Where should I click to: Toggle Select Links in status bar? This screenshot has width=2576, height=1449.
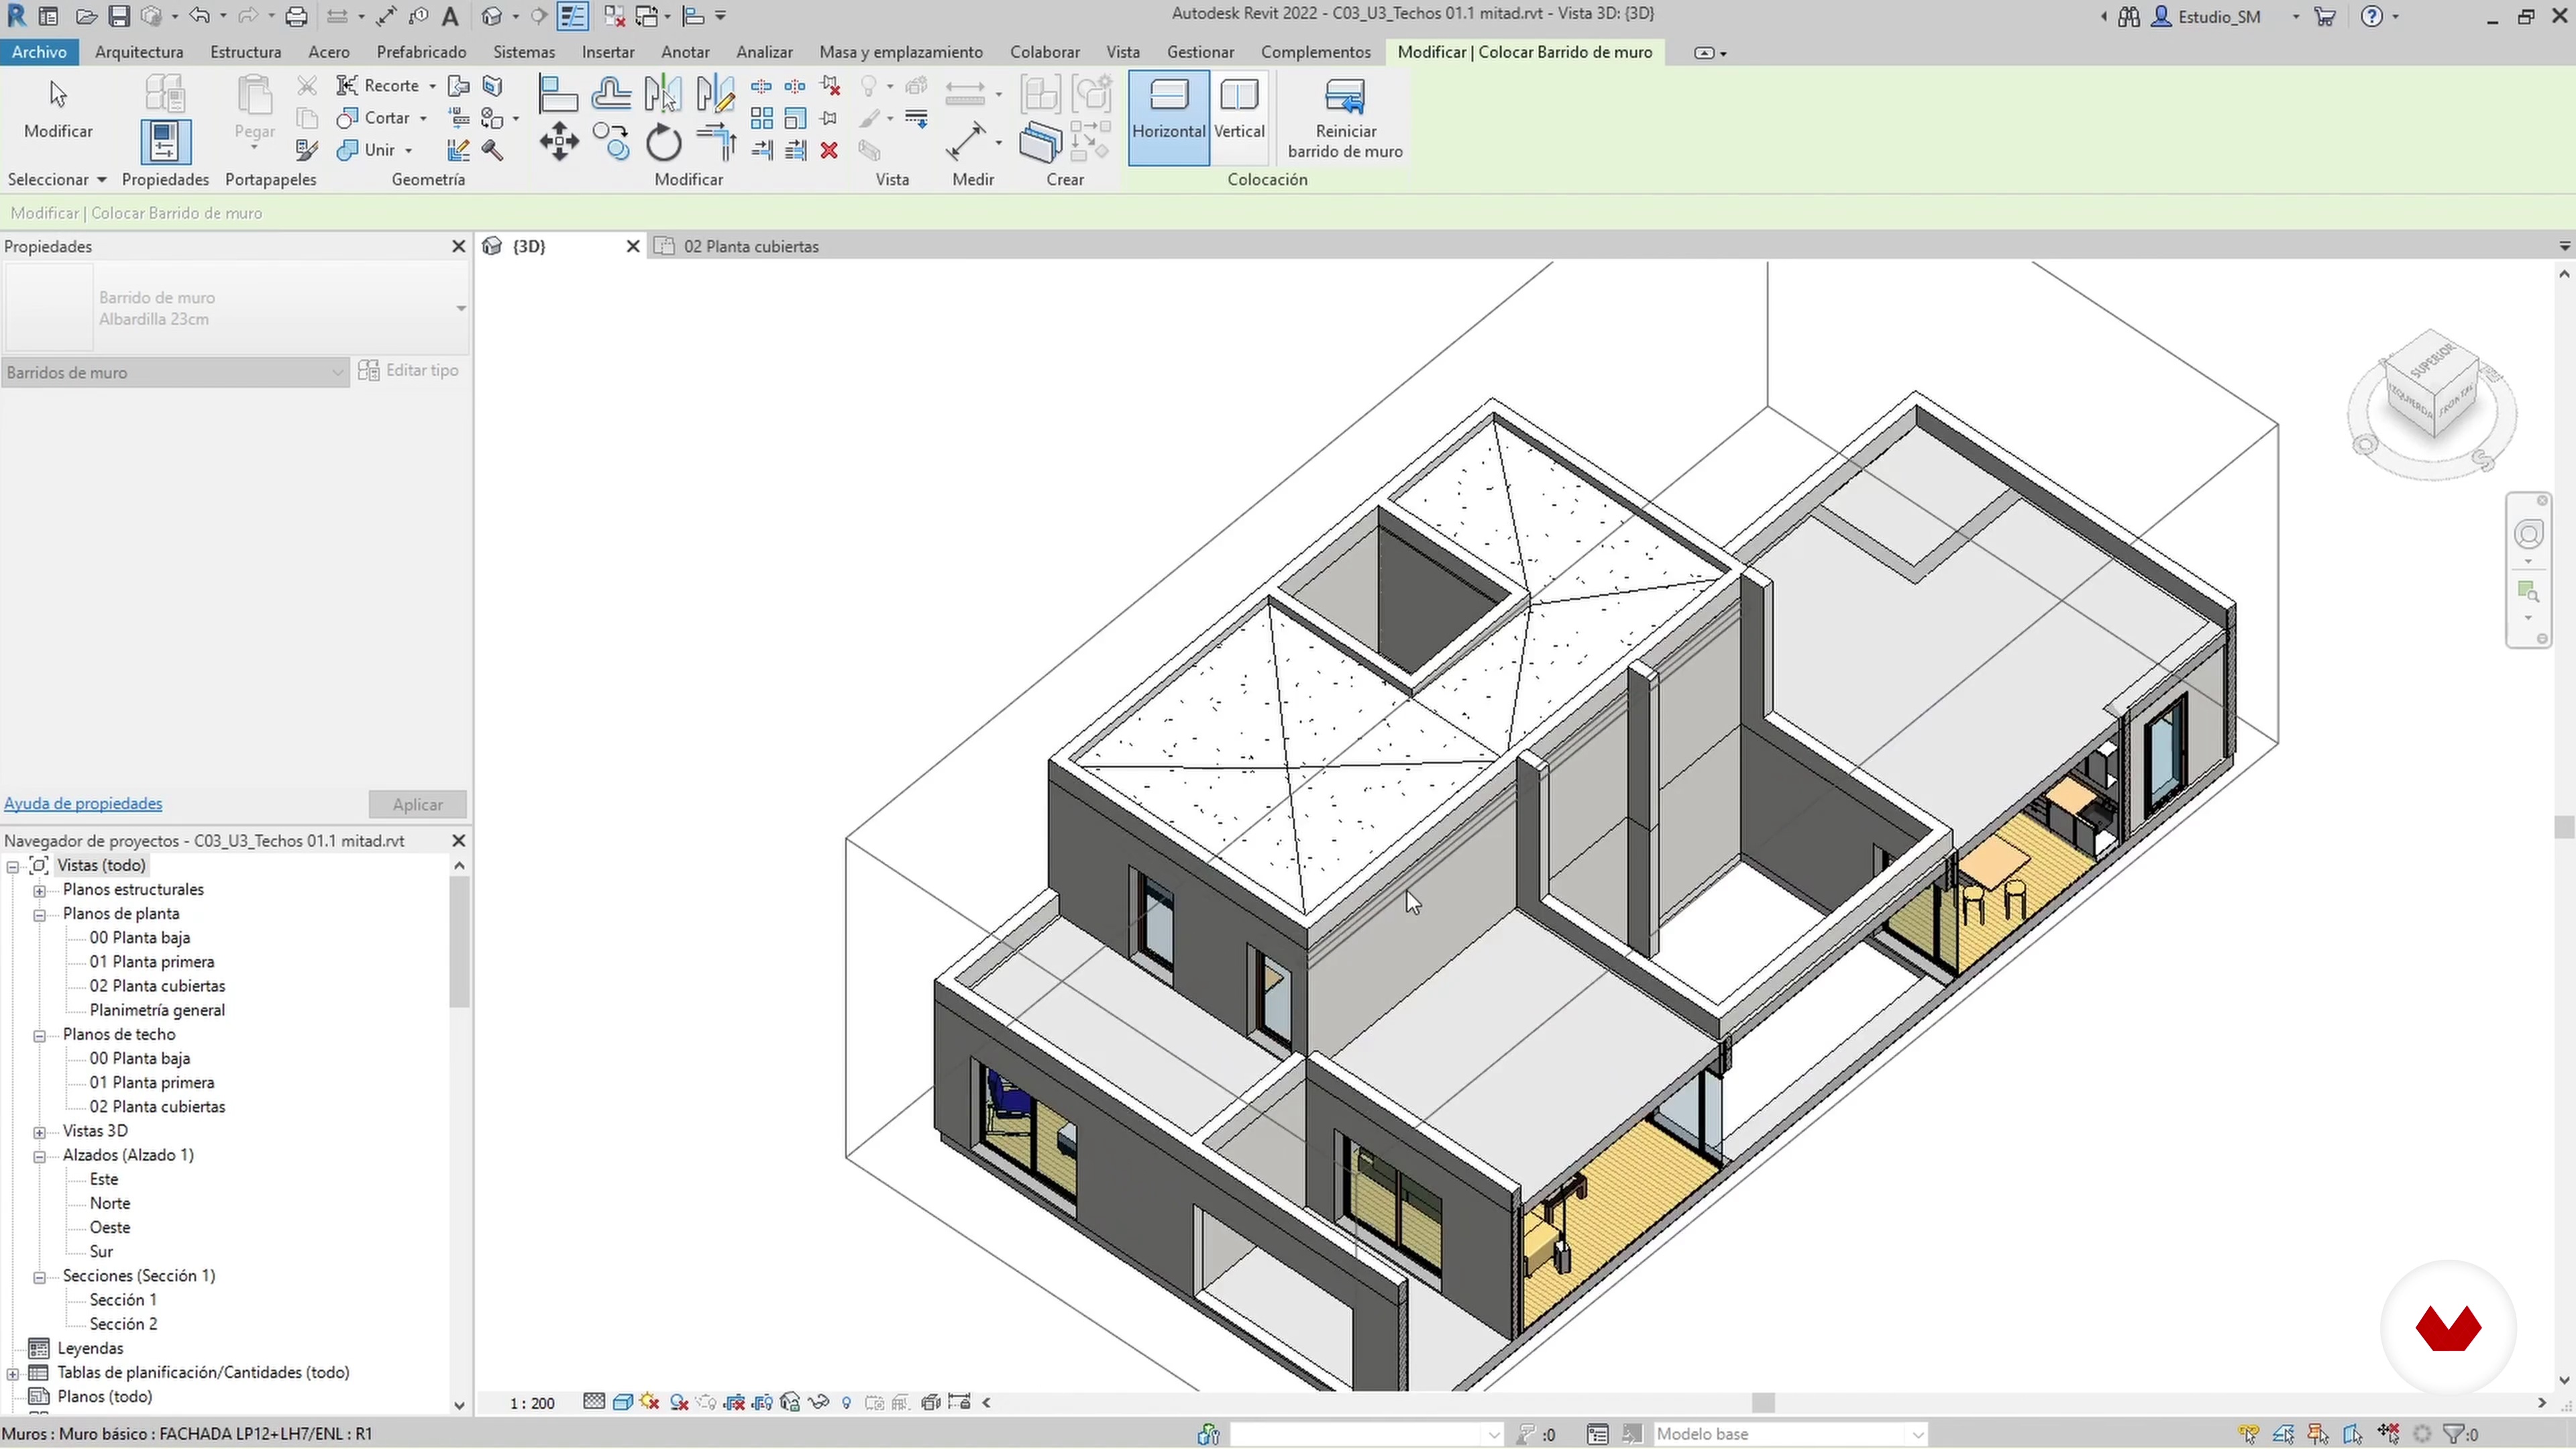point(2248,1435)
